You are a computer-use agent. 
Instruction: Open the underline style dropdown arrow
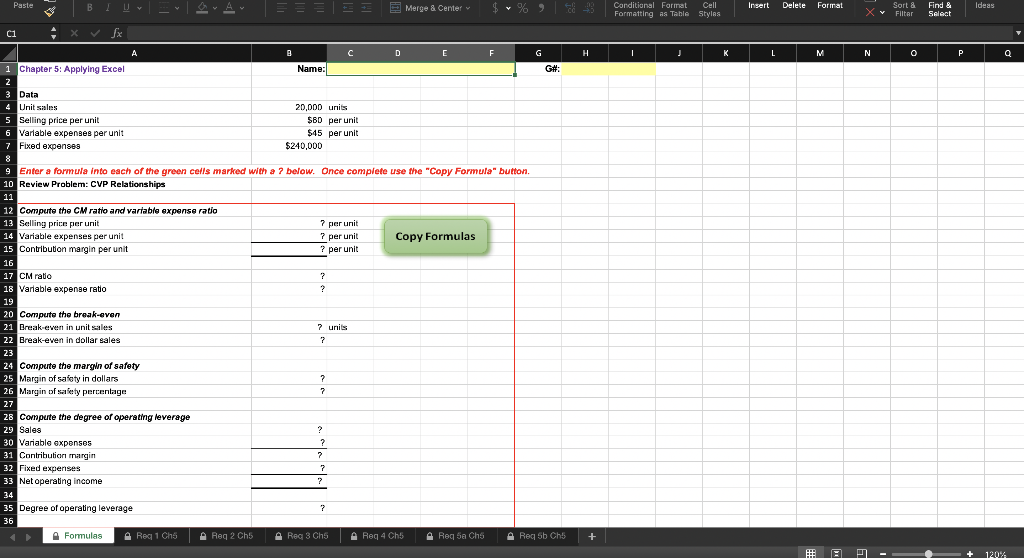click(x=139, y=8)
